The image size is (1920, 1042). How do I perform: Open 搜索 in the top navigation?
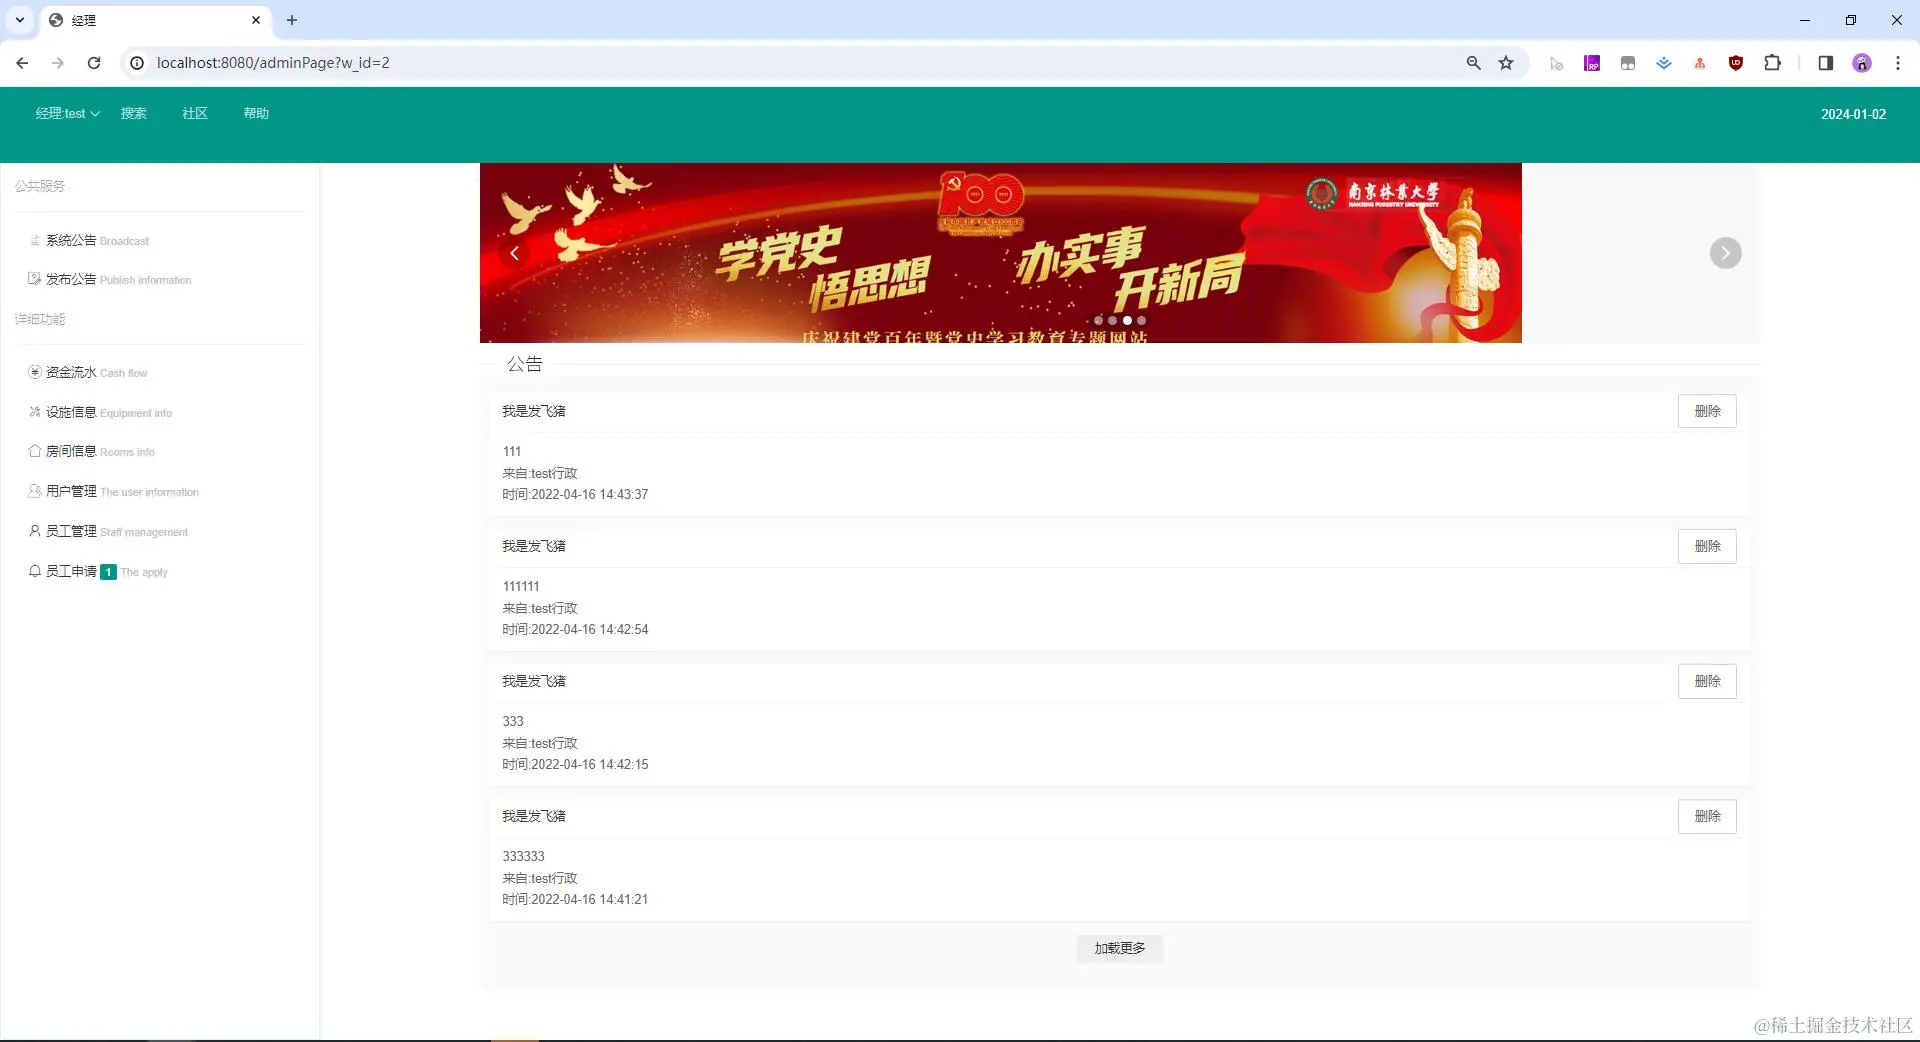click(x=134, y=114)
